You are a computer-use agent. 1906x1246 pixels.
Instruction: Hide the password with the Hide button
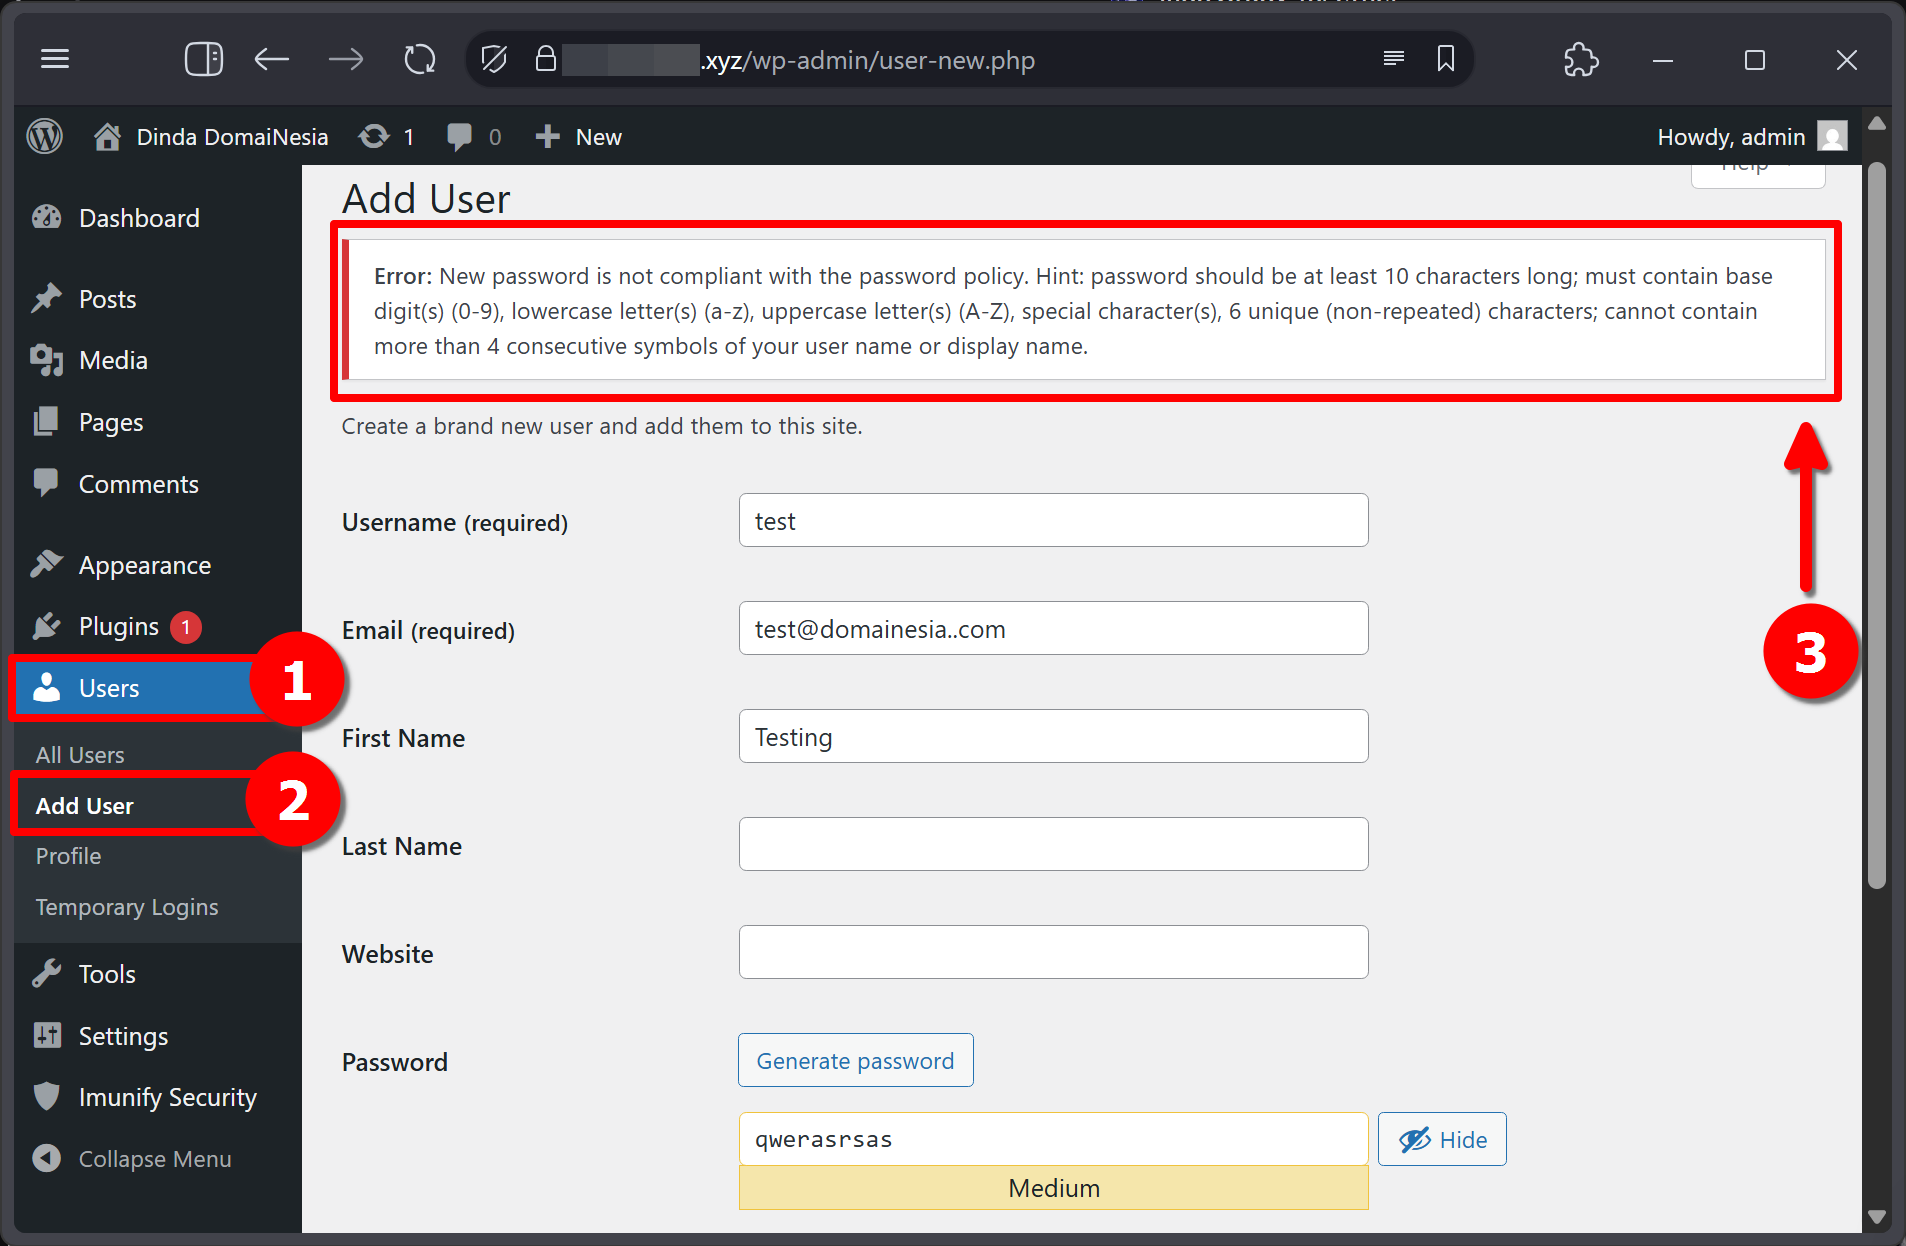point(1442,1139)
